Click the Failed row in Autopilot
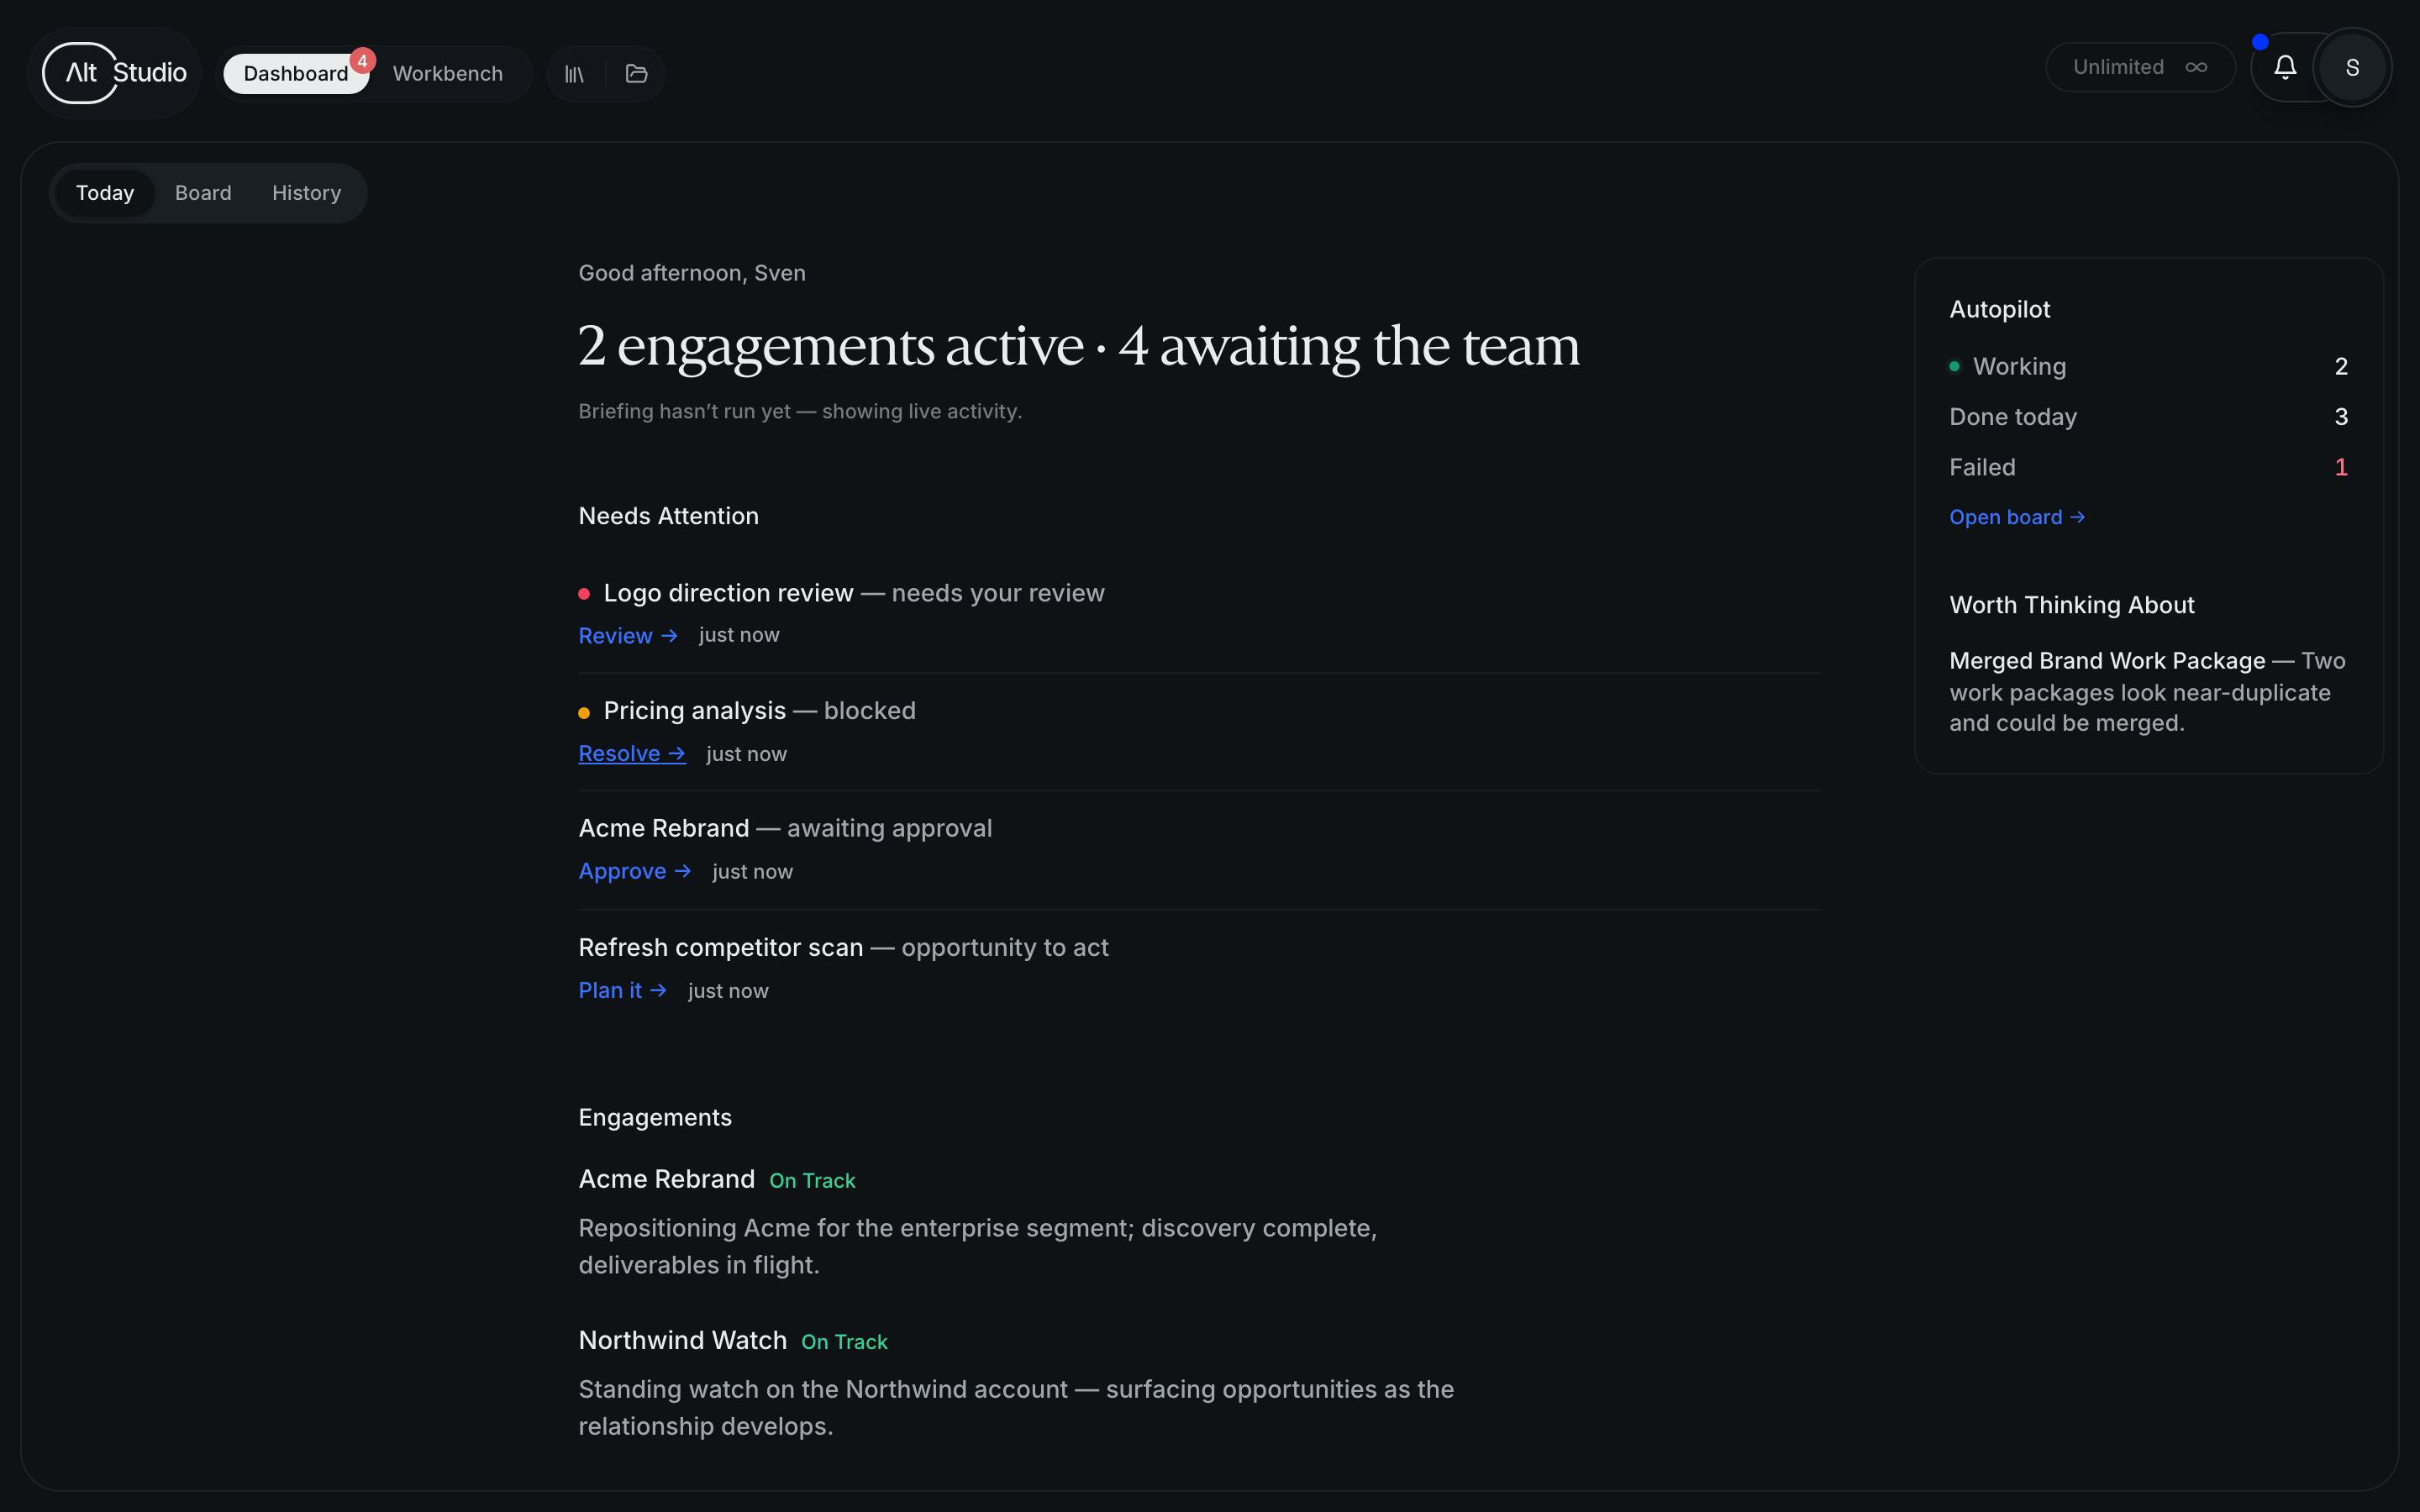 tap(2148, 467)
